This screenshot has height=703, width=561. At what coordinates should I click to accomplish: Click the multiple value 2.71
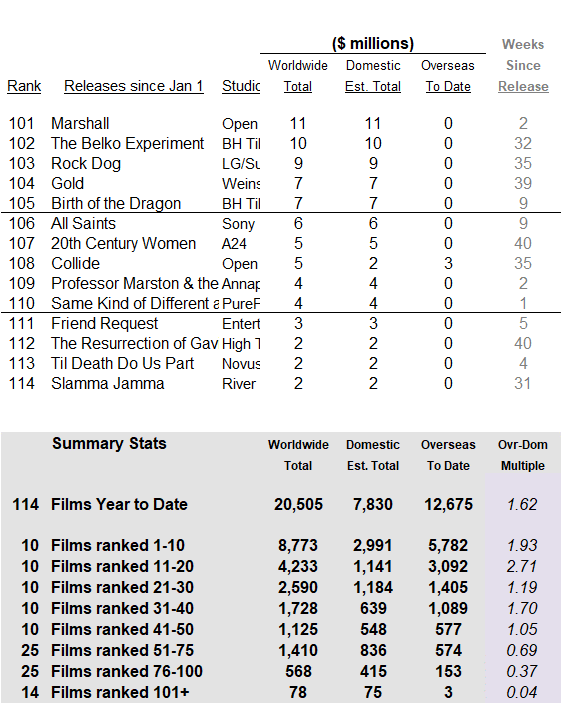522,566
